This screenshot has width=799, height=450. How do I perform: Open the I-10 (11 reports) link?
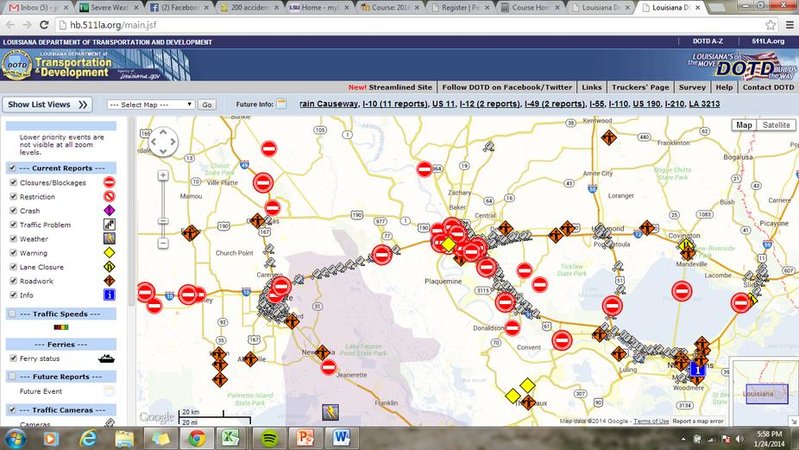[x=395, y=104]
